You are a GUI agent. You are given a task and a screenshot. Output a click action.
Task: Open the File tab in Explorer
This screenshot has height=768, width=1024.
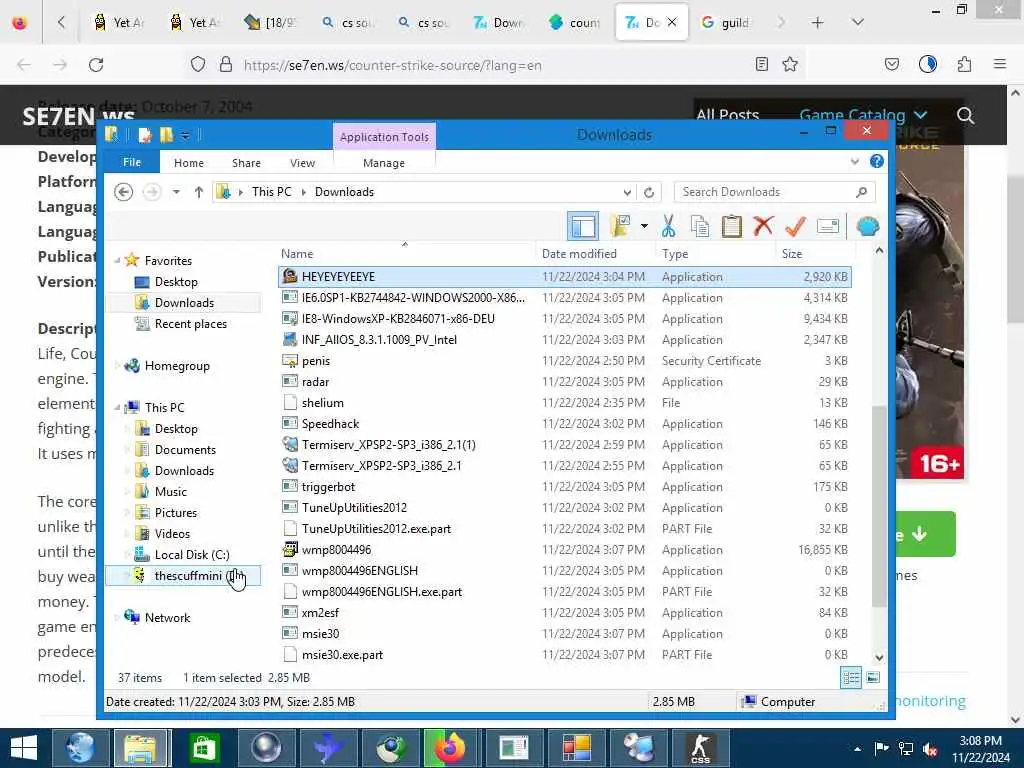pyautogui.click(x=132, y=162)
